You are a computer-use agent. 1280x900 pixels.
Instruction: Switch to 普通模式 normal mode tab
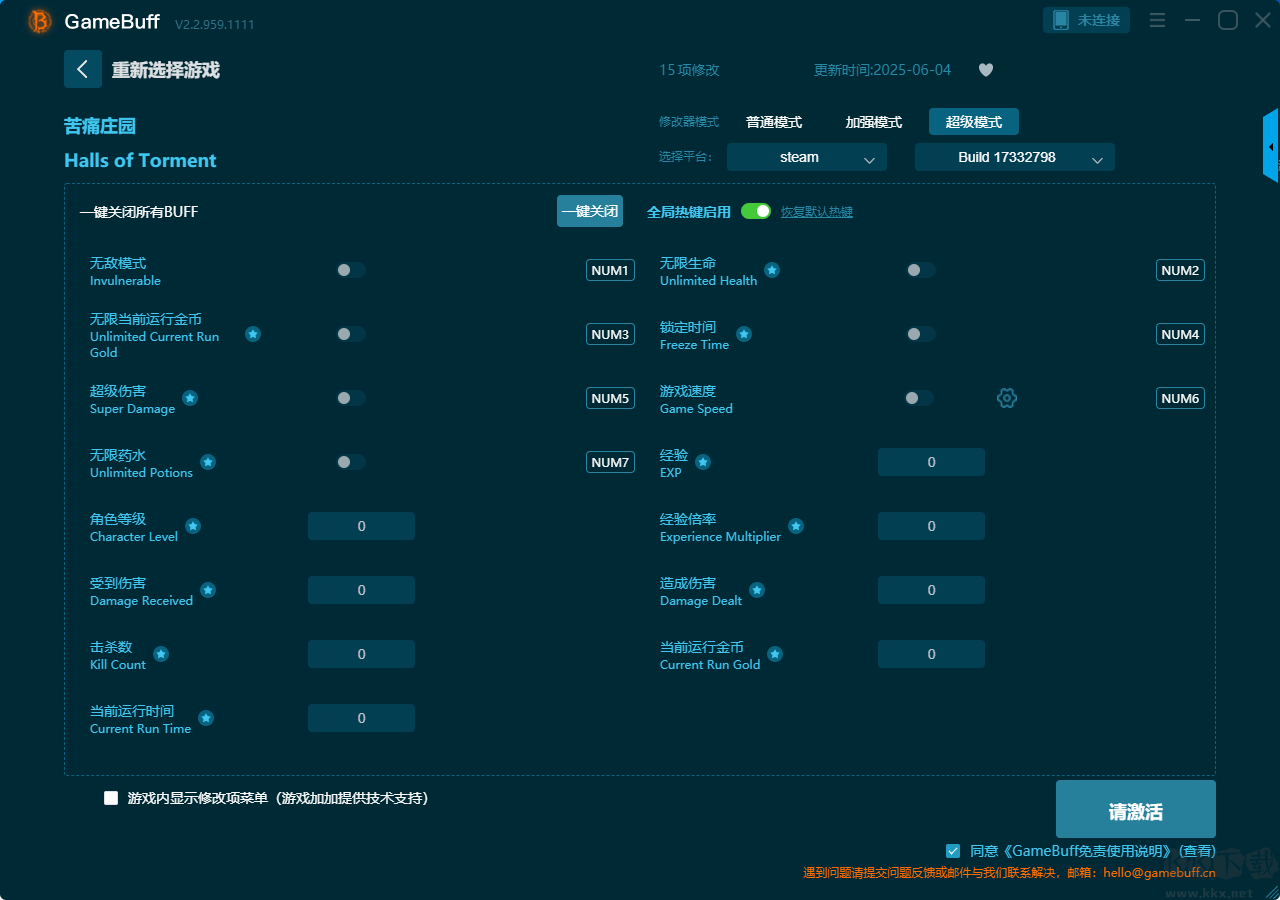[774, 122]
